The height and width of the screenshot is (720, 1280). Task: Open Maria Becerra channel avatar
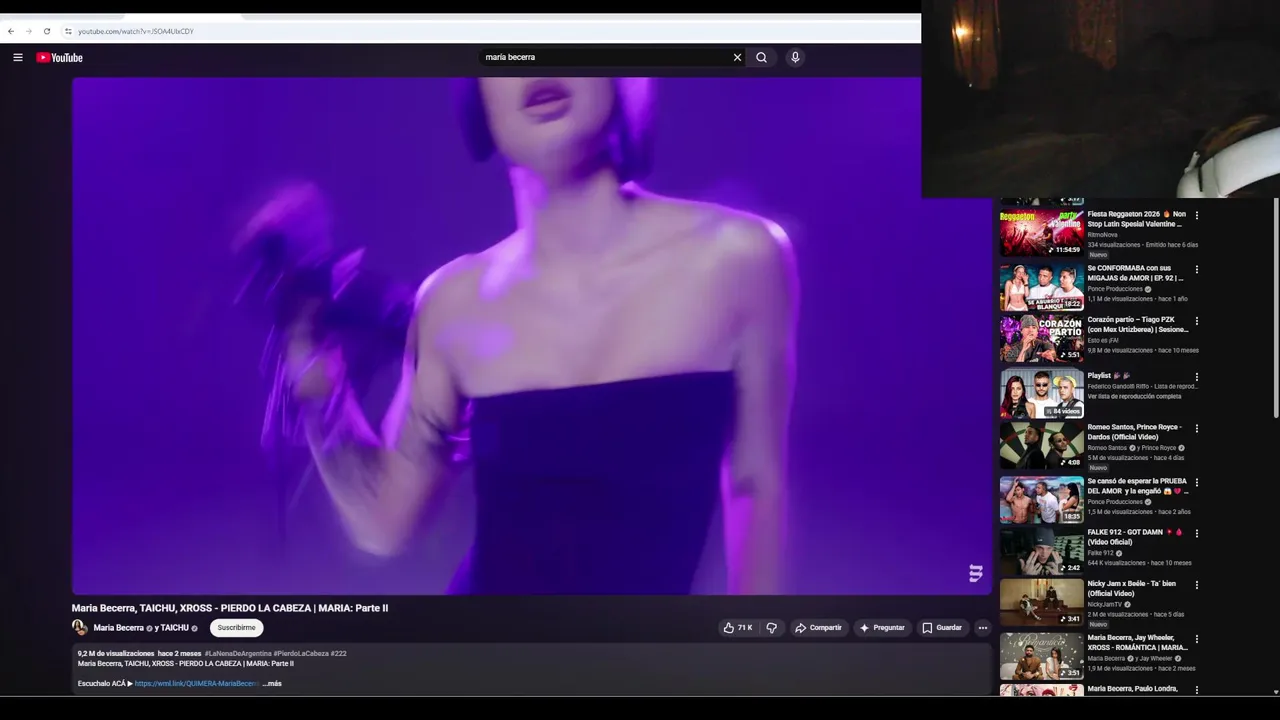pyautogui.click(x=80, y=628)
